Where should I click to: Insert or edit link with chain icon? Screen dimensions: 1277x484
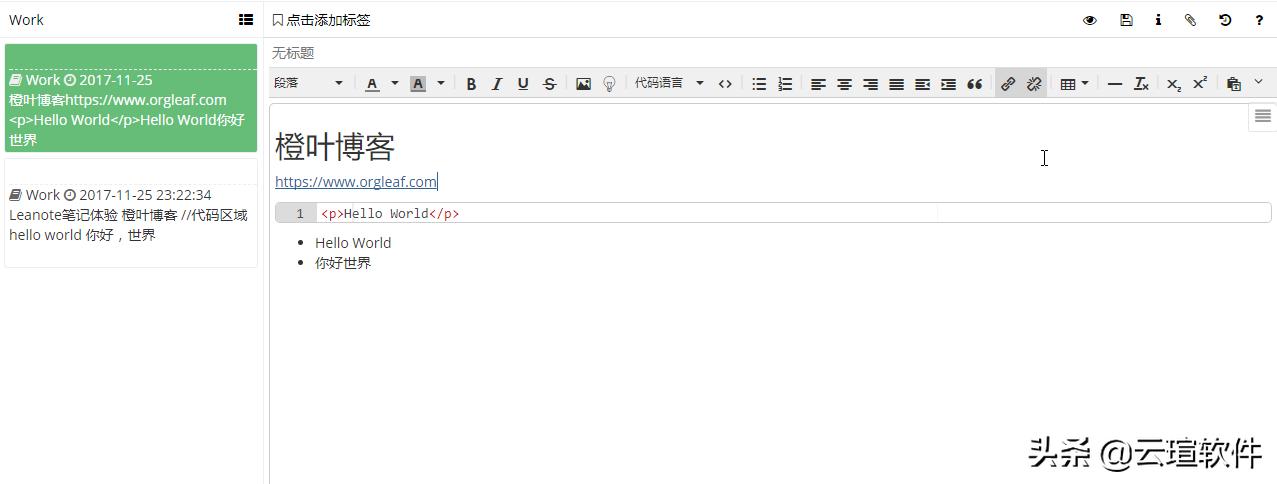(1008, 84)
